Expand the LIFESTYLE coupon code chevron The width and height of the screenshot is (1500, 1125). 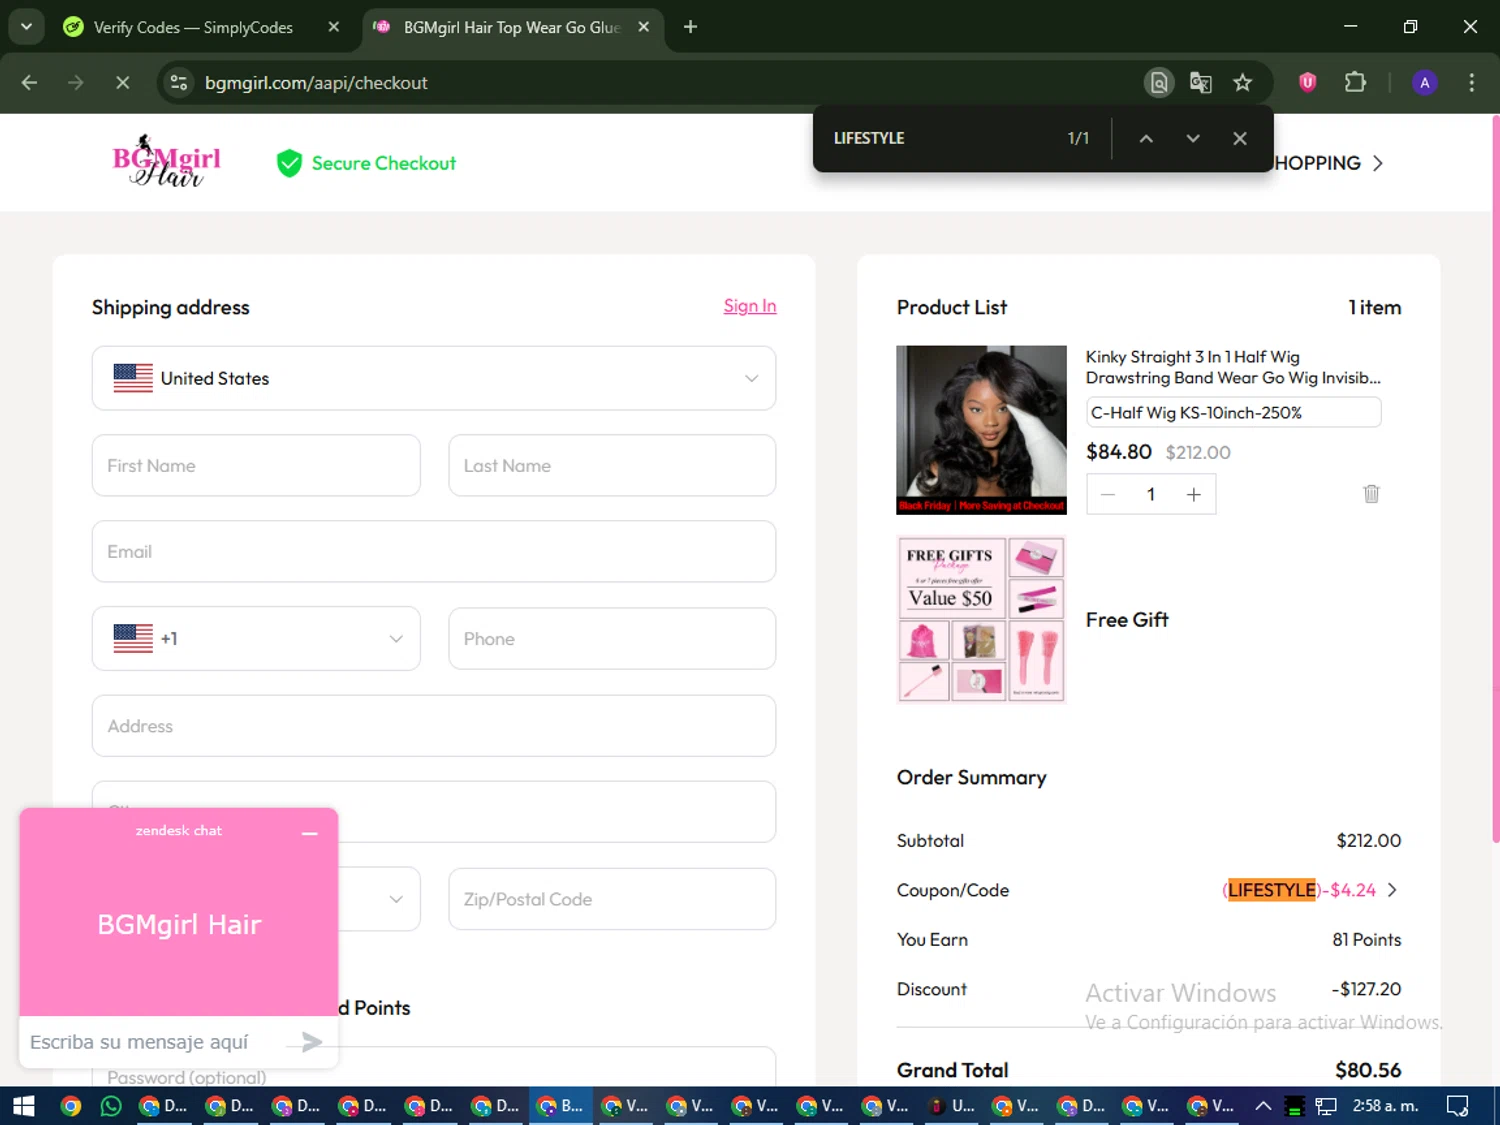tap(1392, 889)
